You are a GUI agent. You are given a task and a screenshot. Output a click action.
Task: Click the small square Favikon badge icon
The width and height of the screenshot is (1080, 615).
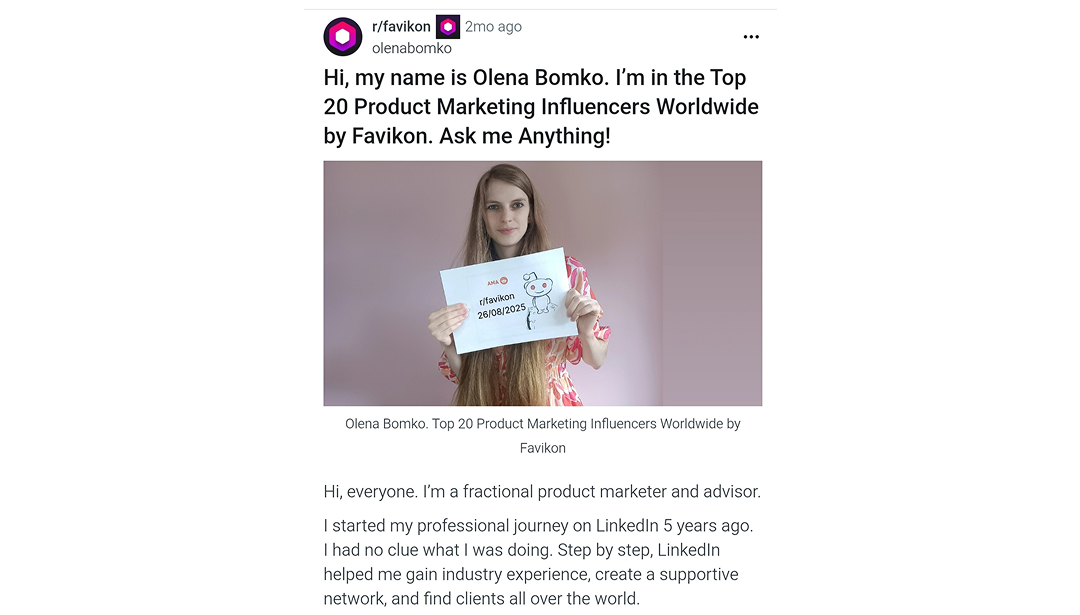[x=448, y=27]
